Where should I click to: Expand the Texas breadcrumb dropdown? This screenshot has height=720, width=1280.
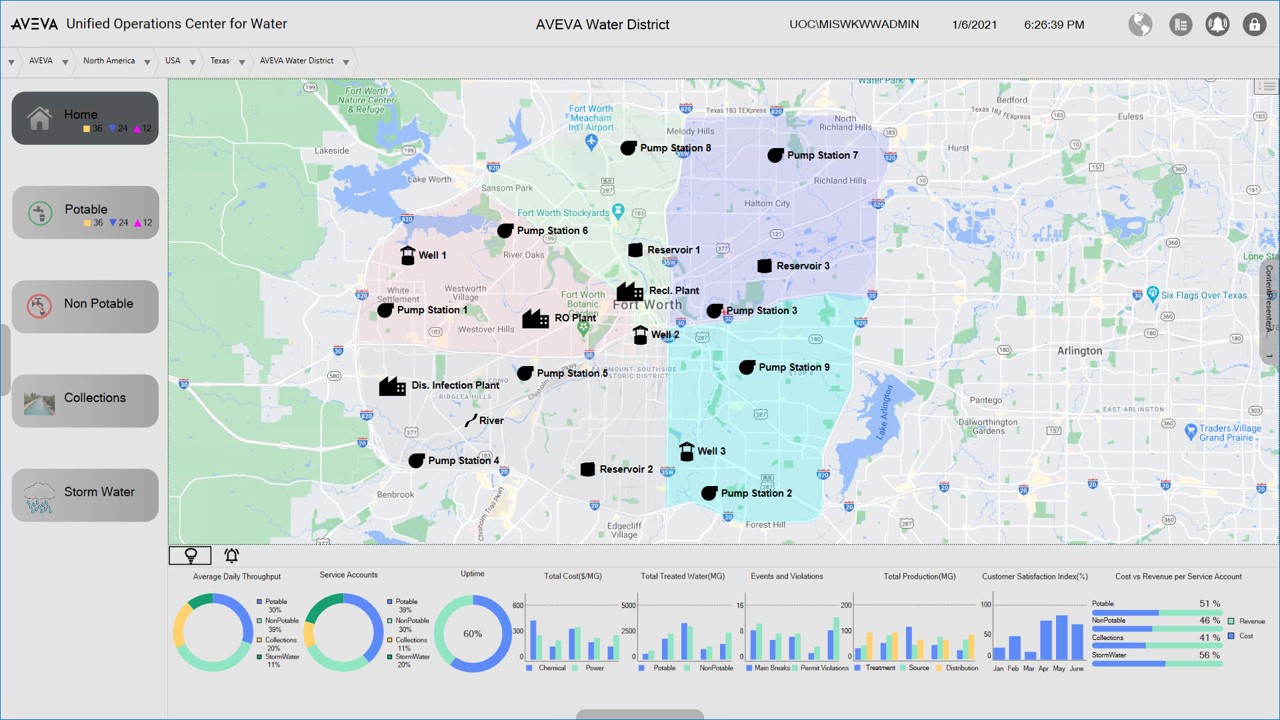coord(240,61)
